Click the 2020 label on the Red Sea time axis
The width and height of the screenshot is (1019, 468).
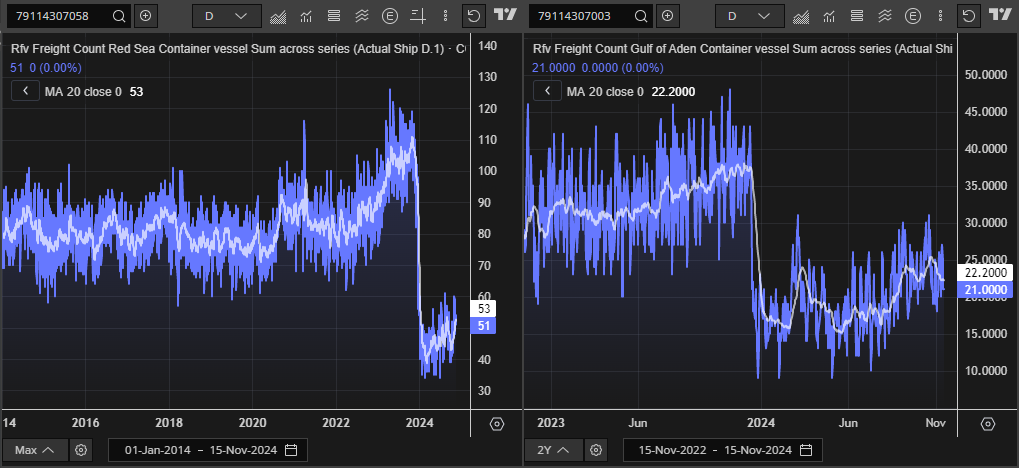252,423
